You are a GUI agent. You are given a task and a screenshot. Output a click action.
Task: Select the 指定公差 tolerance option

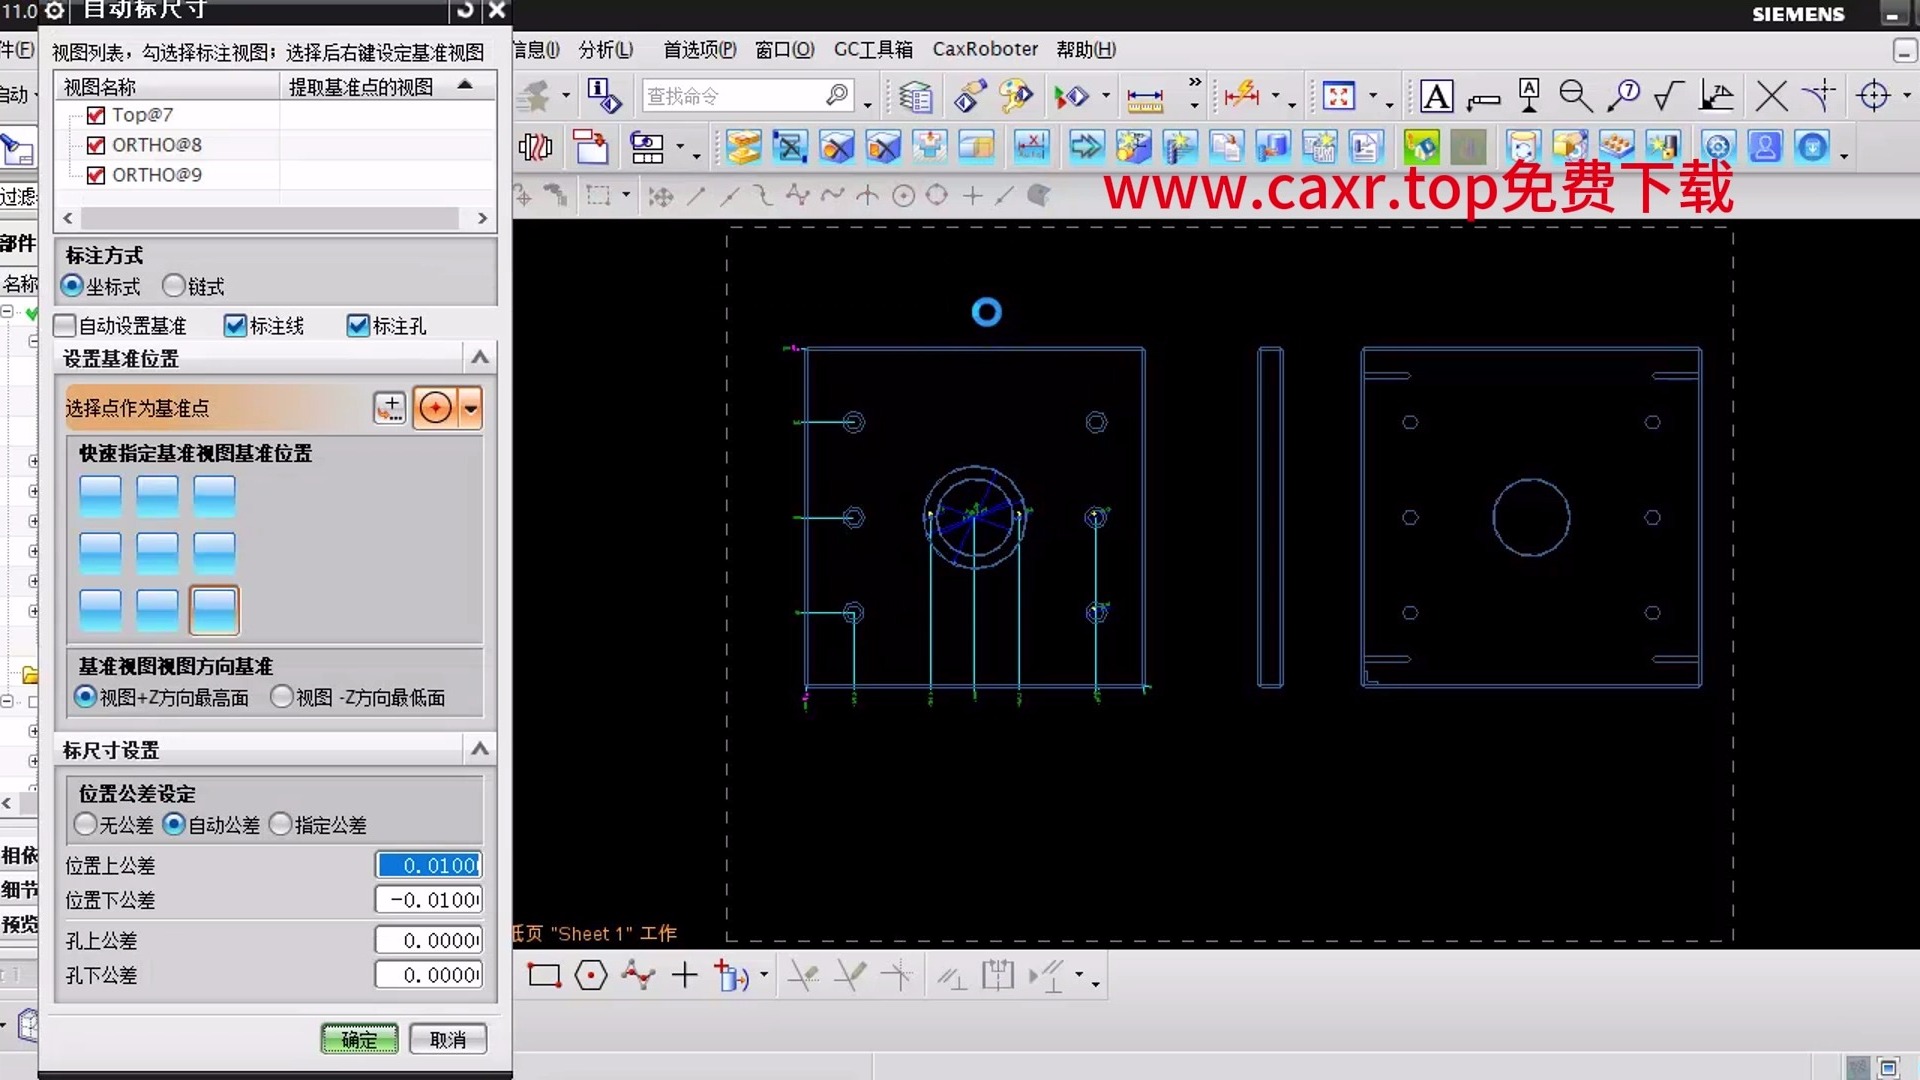[x=281, y=824]
